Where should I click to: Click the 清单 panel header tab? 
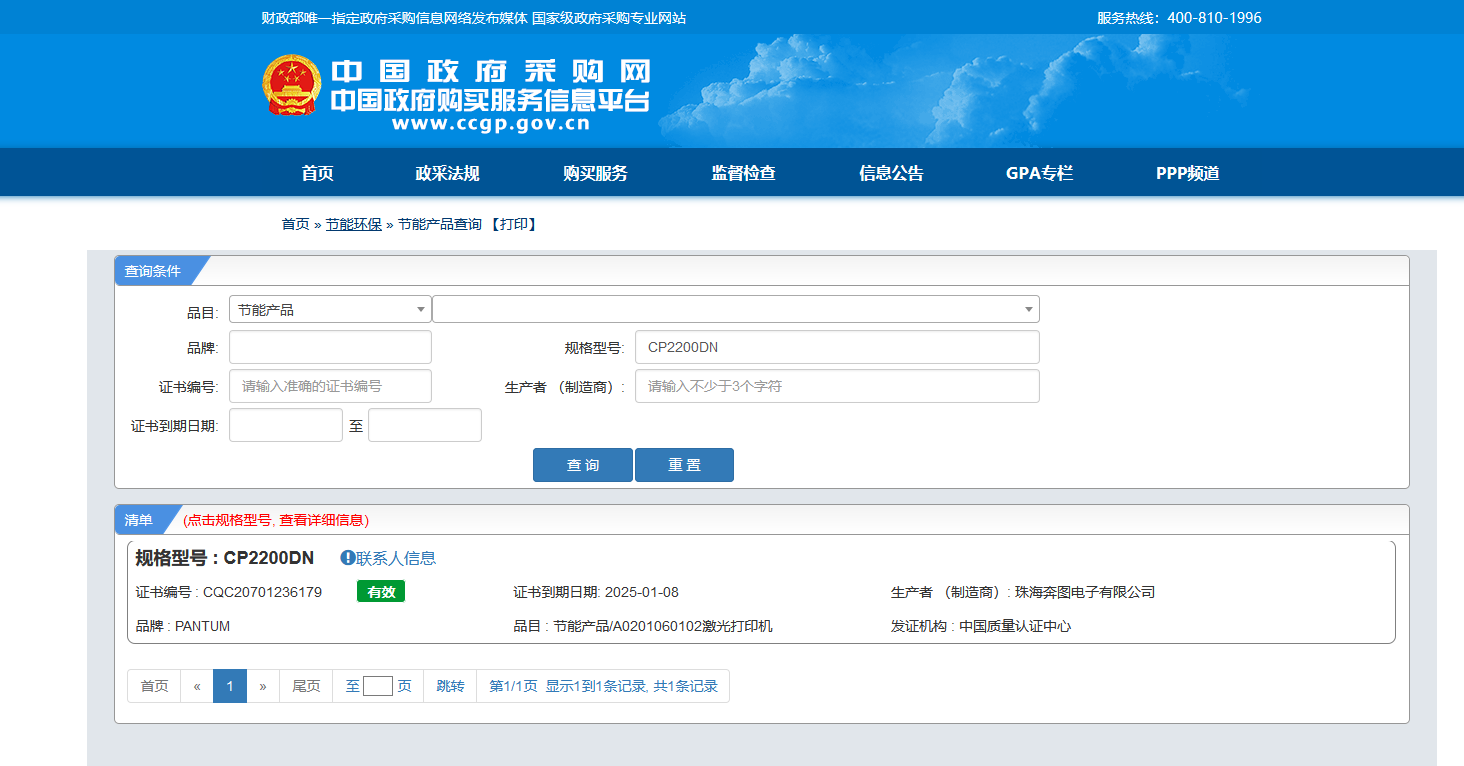pyautogui.click(x=139, y=520)
